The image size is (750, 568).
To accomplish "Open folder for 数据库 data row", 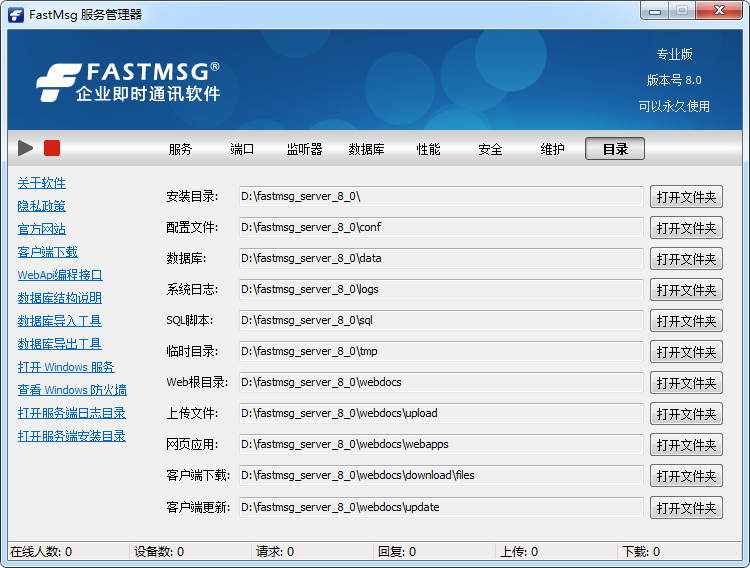I will (686, 259).
